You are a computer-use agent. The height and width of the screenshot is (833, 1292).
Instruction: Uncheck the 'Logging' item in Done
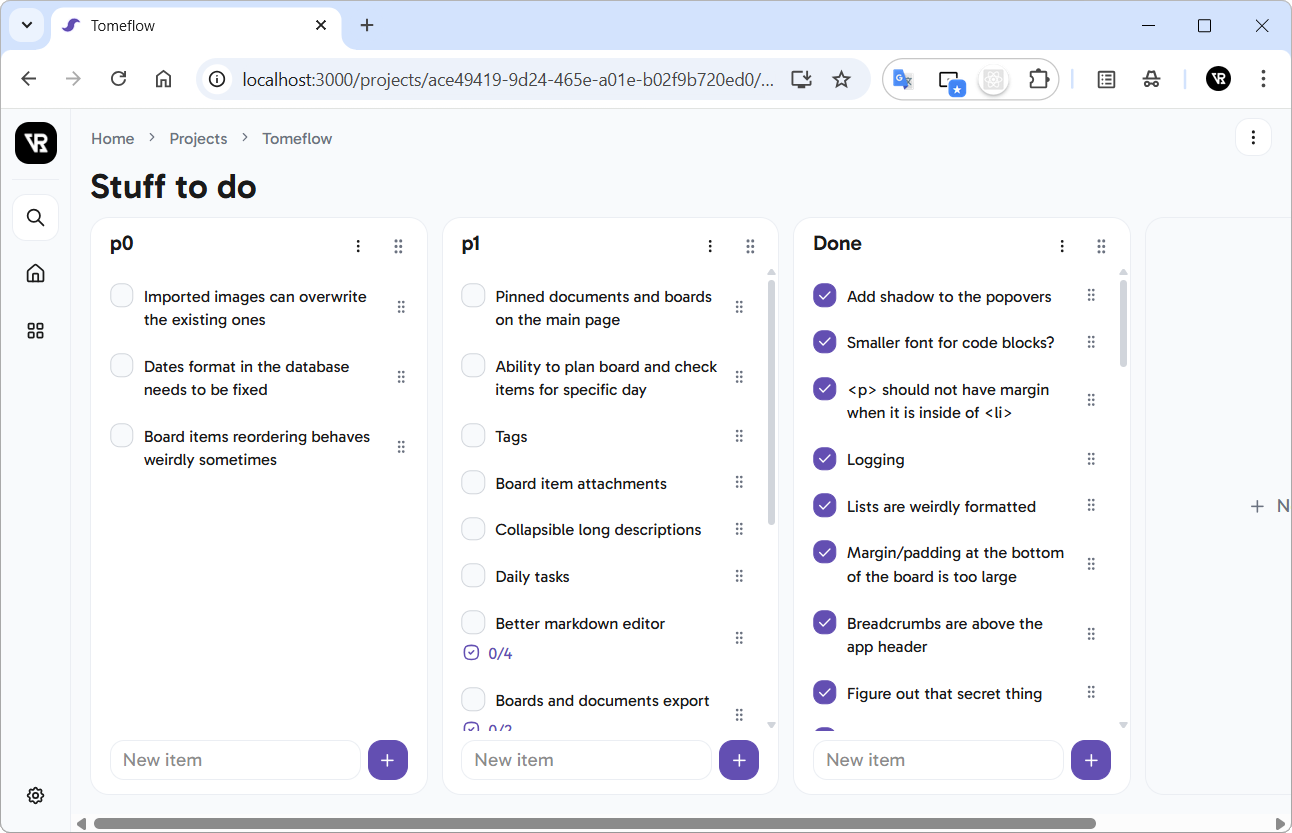(x=824, y=459)
